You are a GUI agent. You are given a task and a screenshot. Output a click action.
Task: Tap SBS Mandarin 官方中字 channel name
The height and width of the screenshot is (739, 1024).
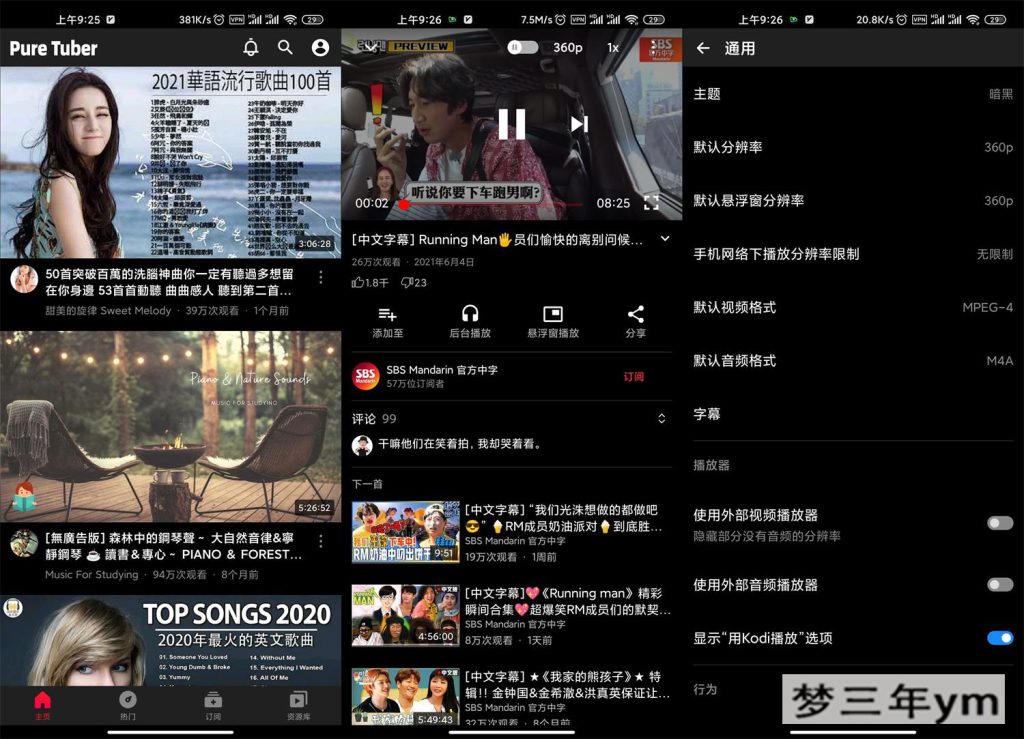pos(441,370)
